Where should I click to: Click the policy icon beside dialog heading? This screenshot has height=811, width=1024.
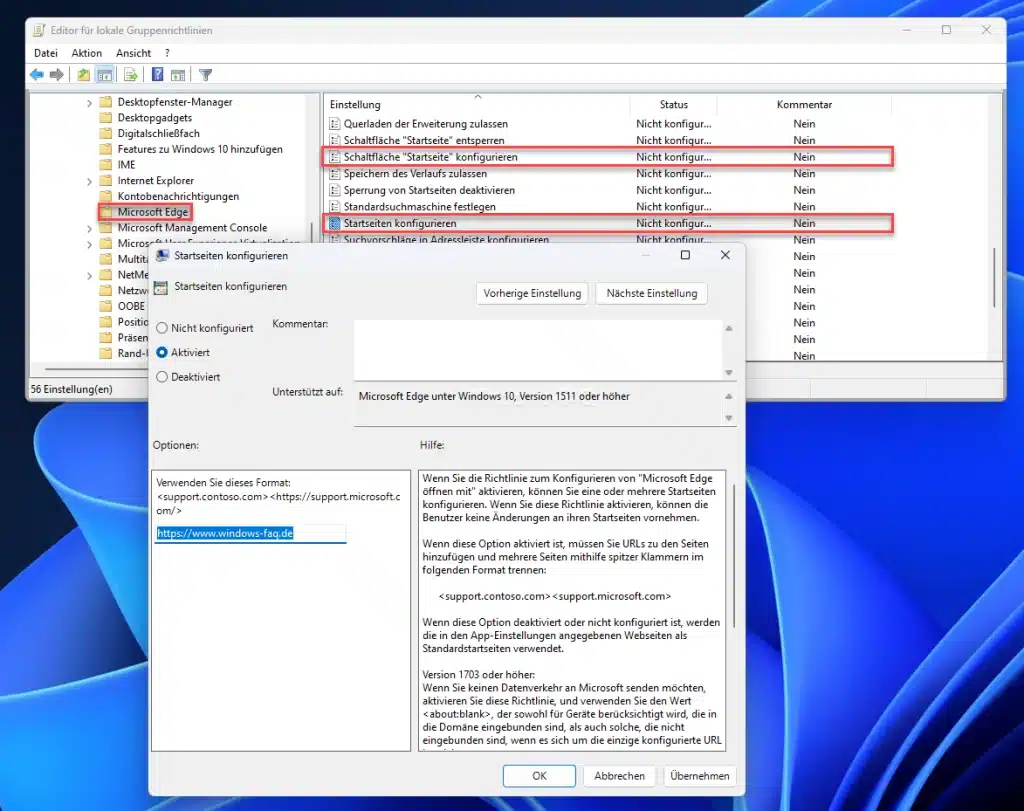pyautogui.click(x=161, y=287)
